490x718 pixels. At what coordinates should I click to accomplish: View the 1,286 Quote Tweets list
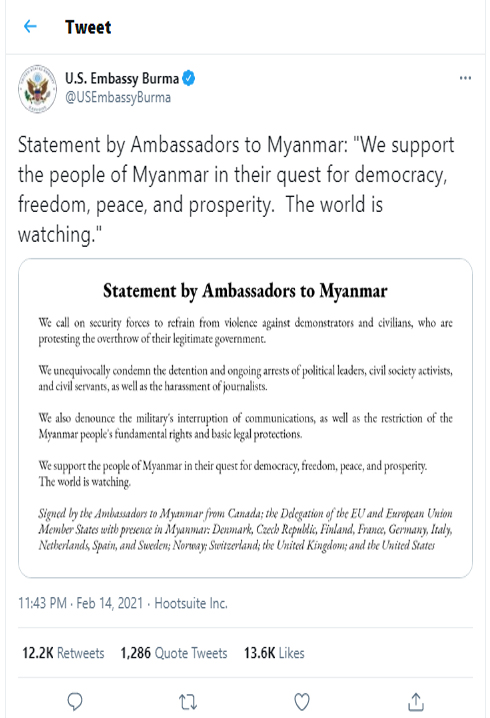[x=174, y=653]
